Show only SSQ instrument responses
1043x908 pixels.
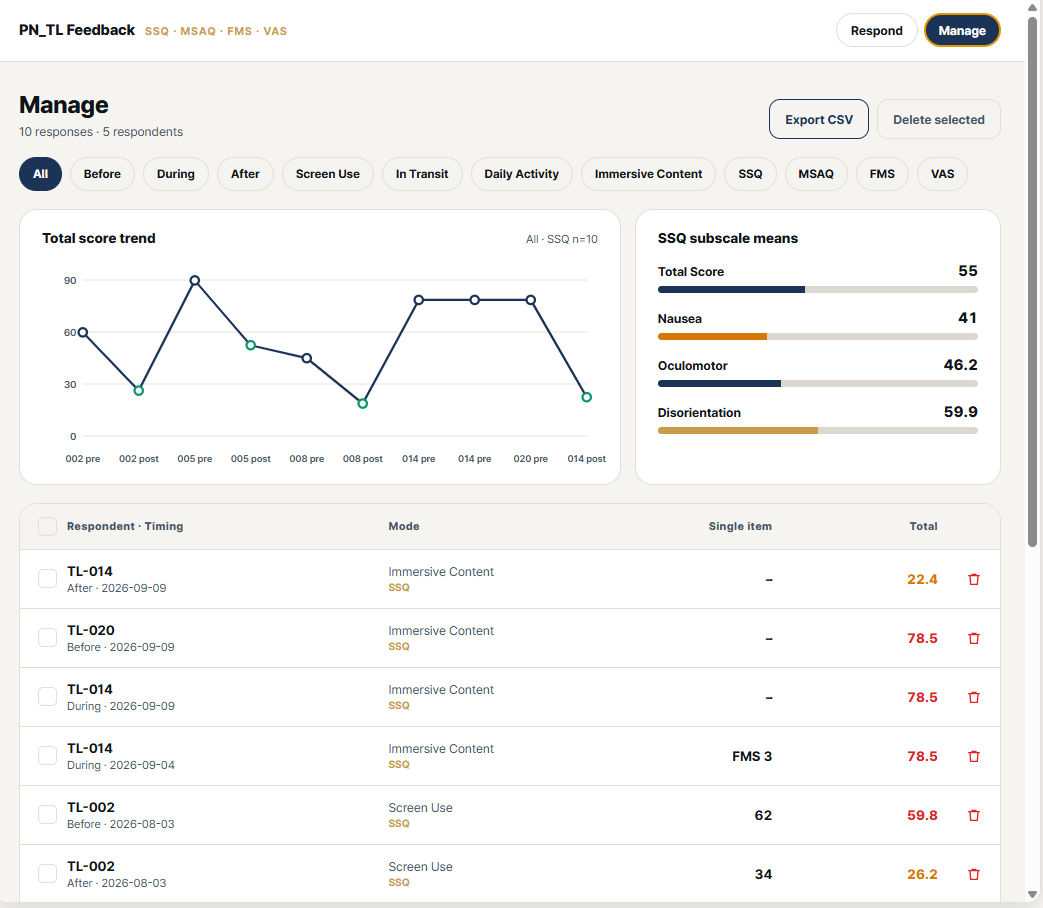pos(750,174)
